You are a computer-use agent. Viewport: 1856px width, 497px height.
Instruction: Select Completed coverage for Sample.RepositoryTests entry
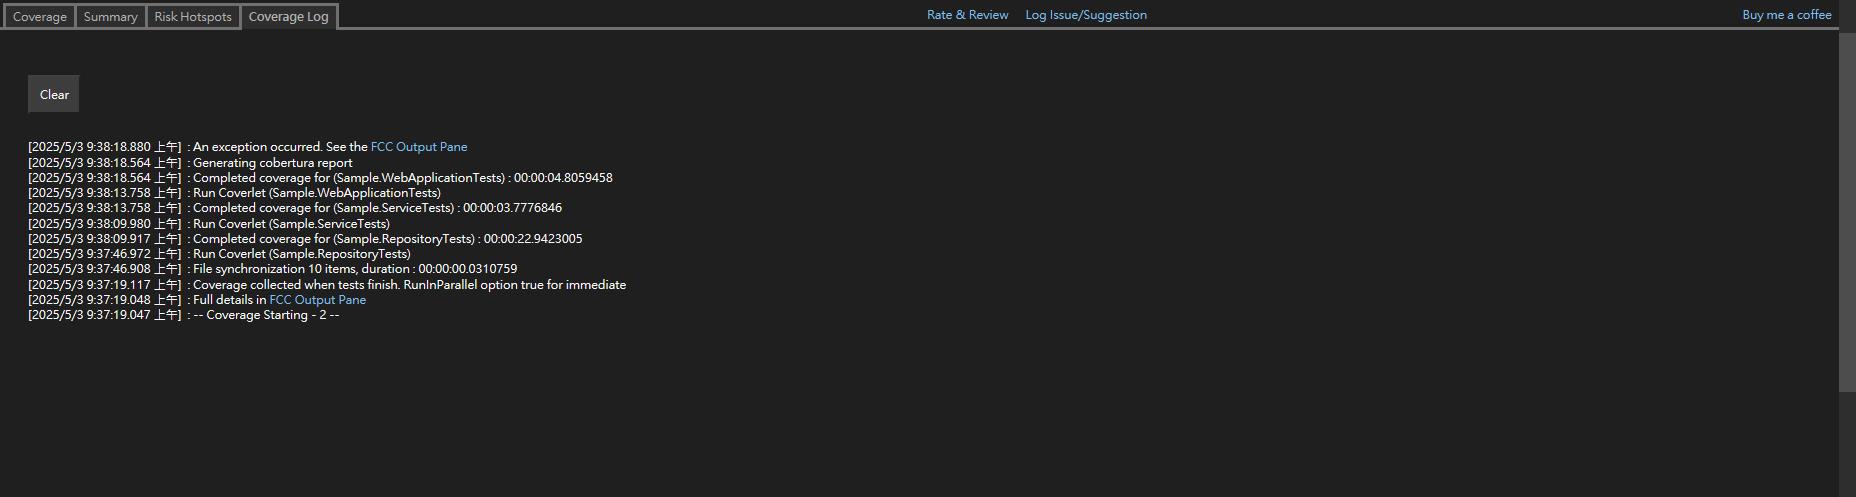(x=387, y=239)
